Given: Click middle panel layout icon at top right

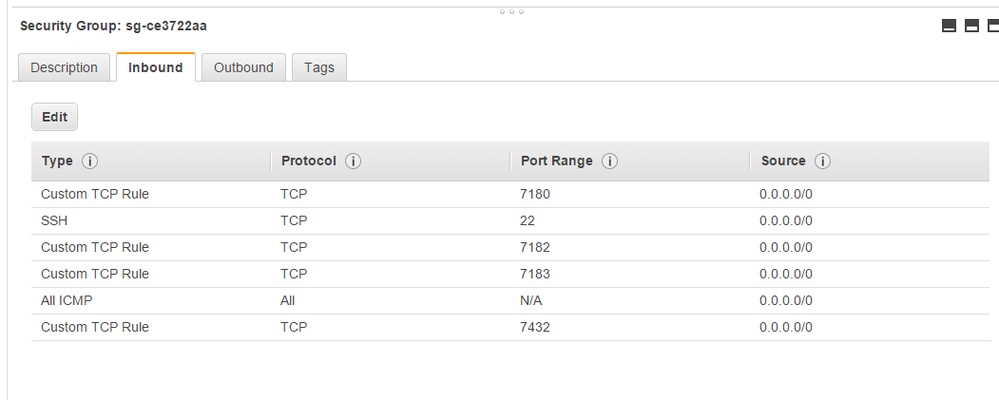Looking at the screenshot, I should (971, 26).
